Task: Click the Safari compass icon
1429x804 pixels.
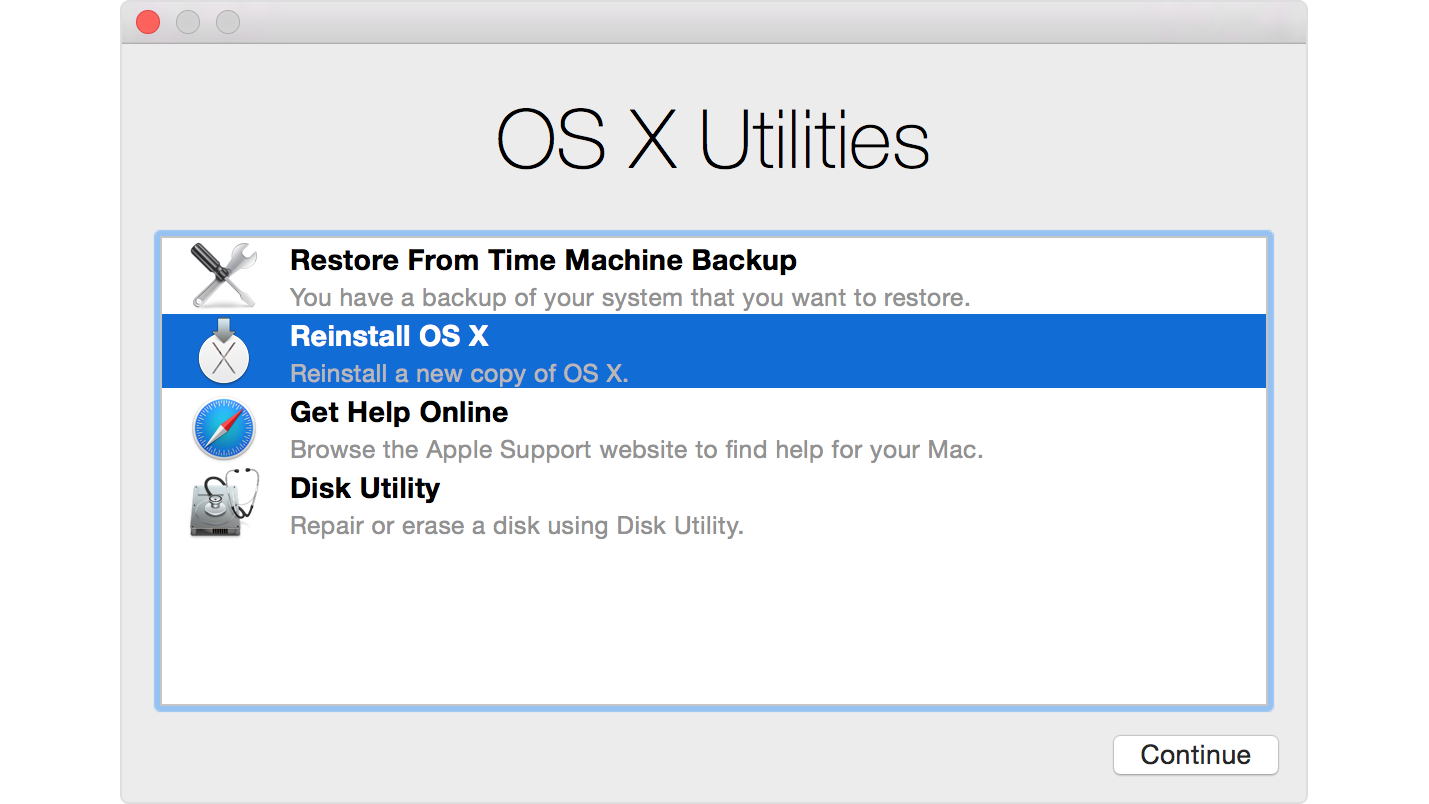Action: [x=224, y=428]
